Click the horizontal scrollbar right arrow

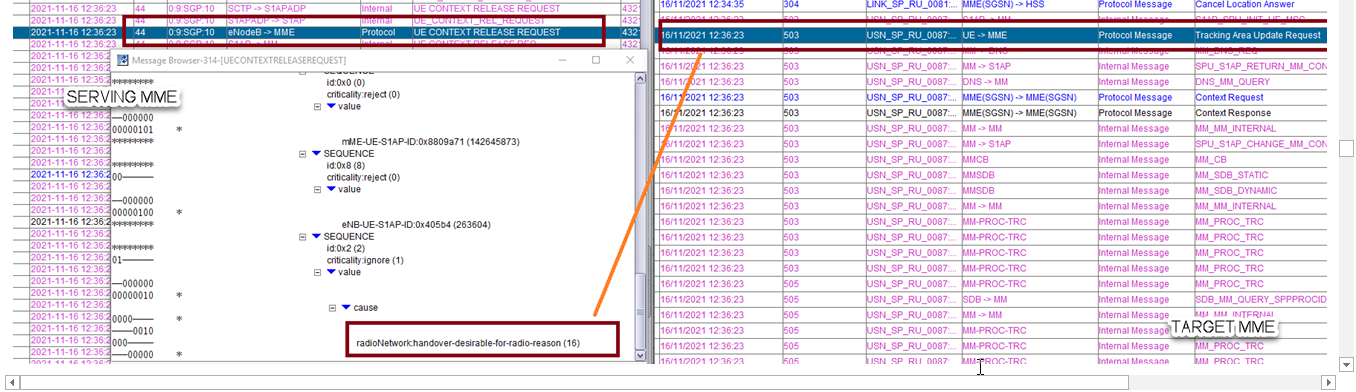tap(1329, 382)
